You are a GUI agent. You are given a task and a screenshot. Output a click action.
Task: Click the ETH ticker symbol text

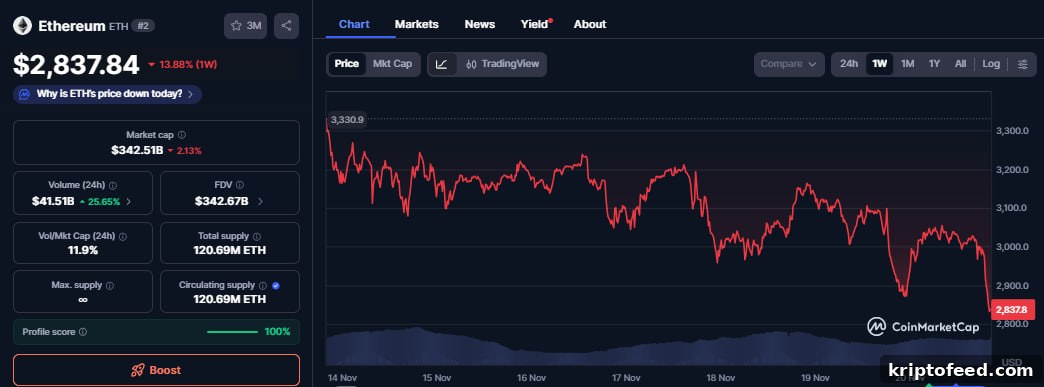point(119,27)
